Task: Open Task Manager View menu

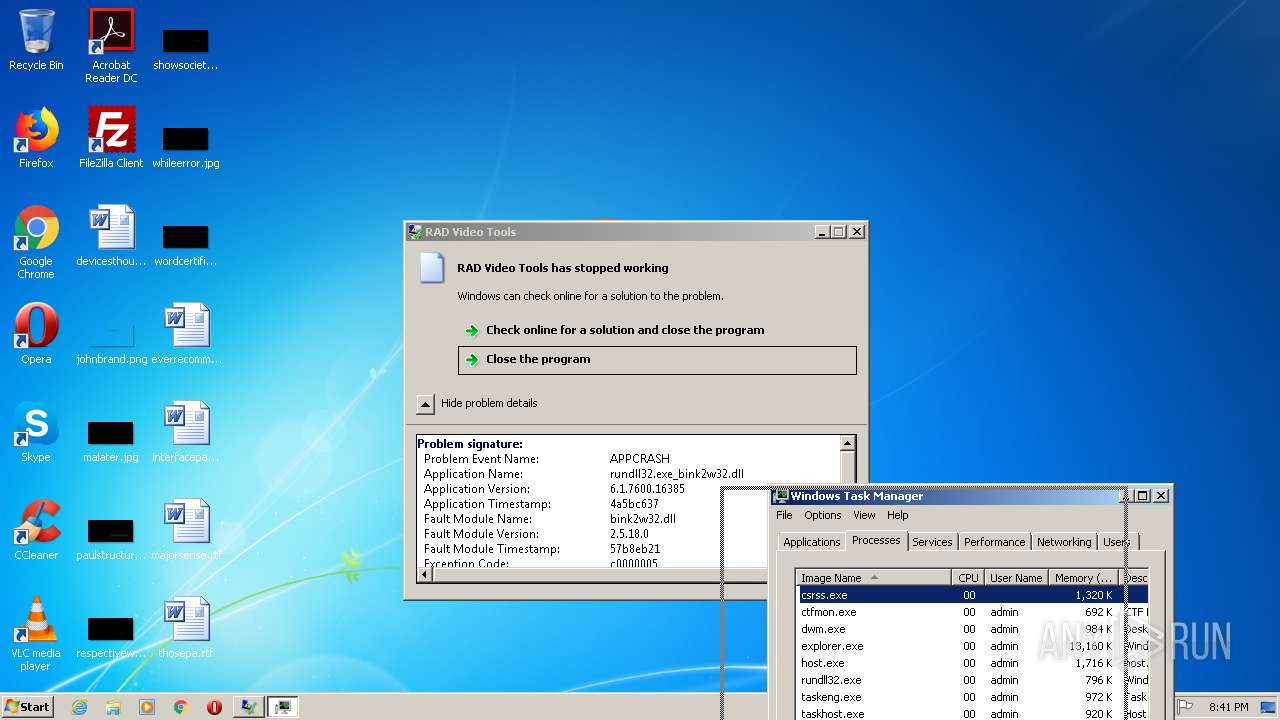Action: [864, 515]
